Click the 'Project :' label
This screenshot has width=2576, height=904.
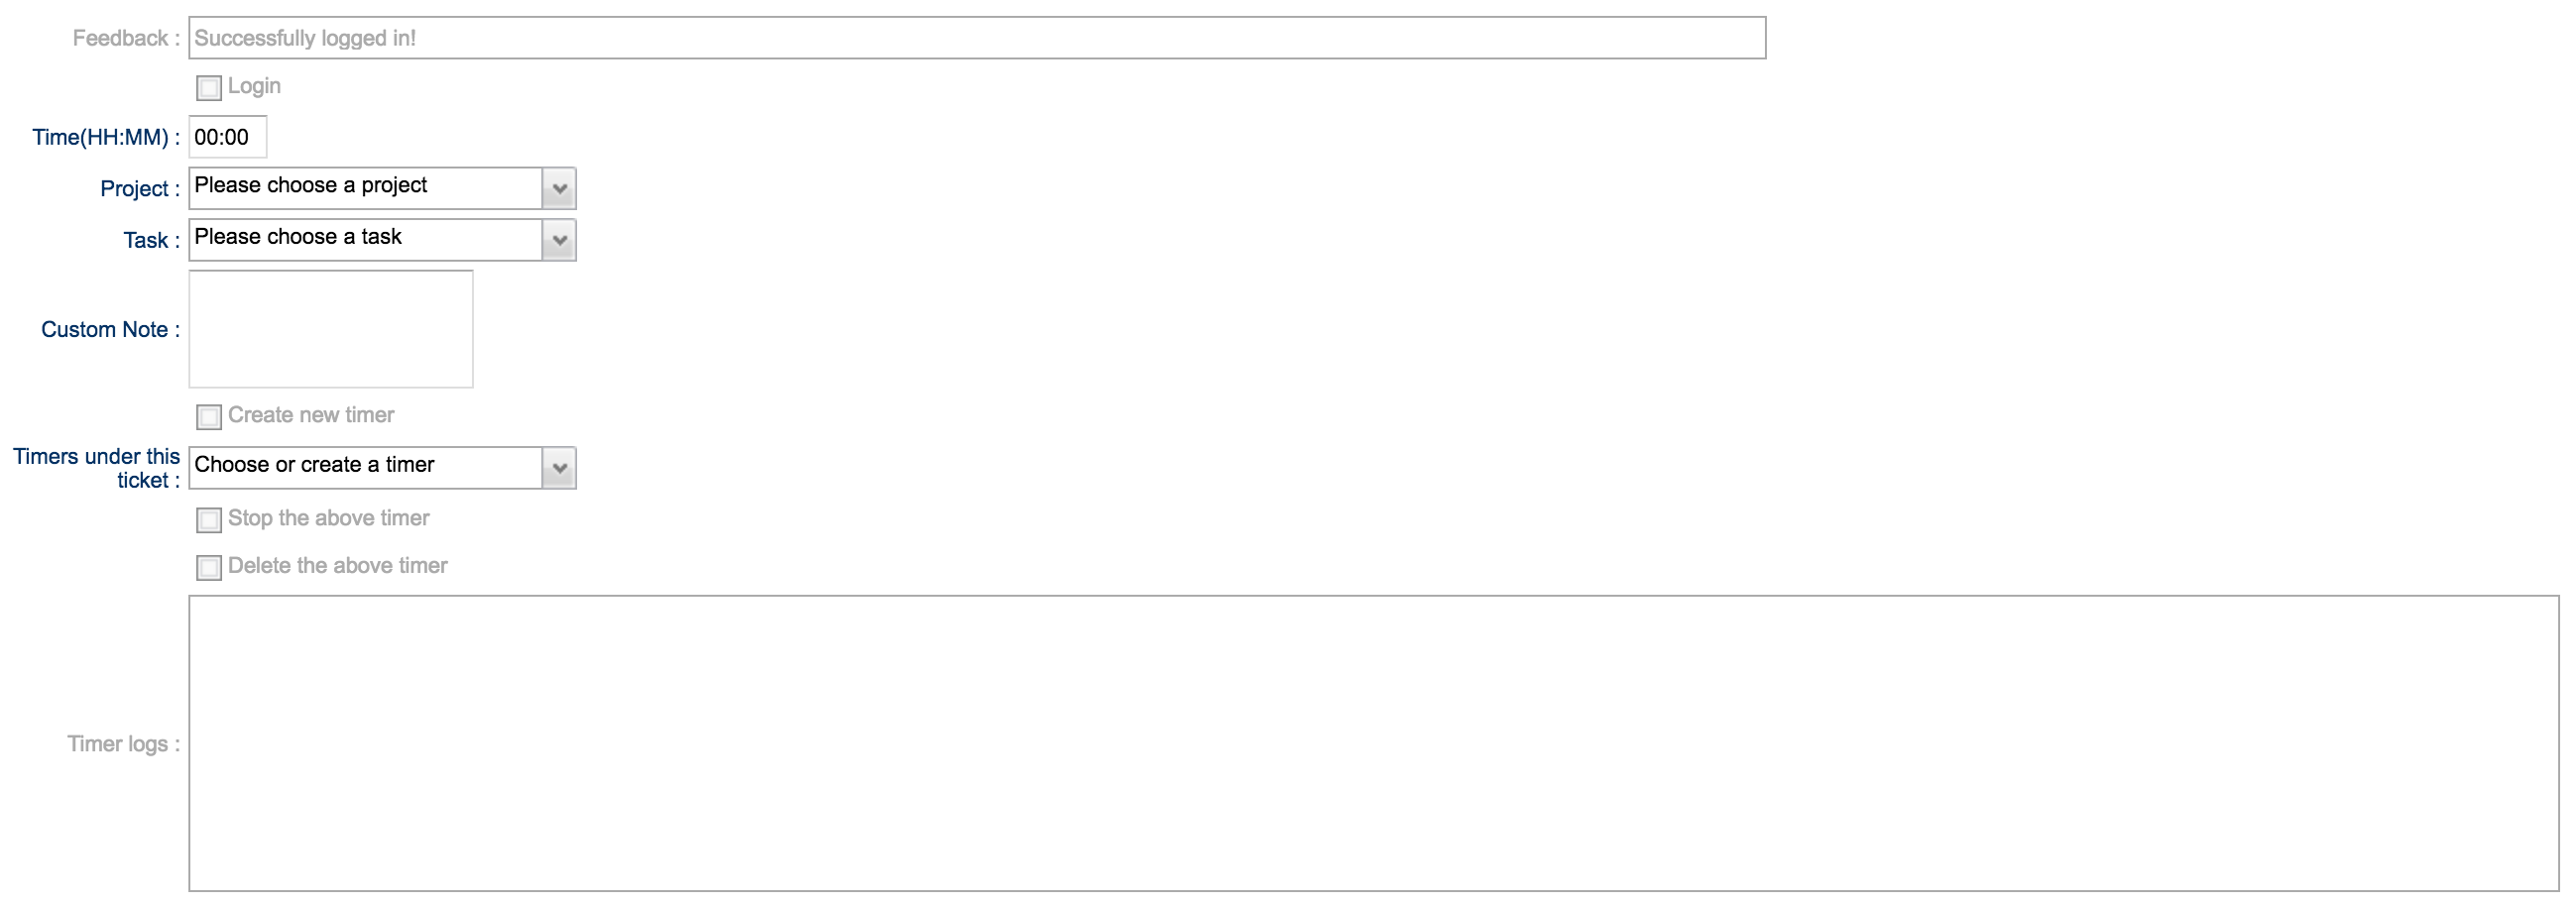140,189
